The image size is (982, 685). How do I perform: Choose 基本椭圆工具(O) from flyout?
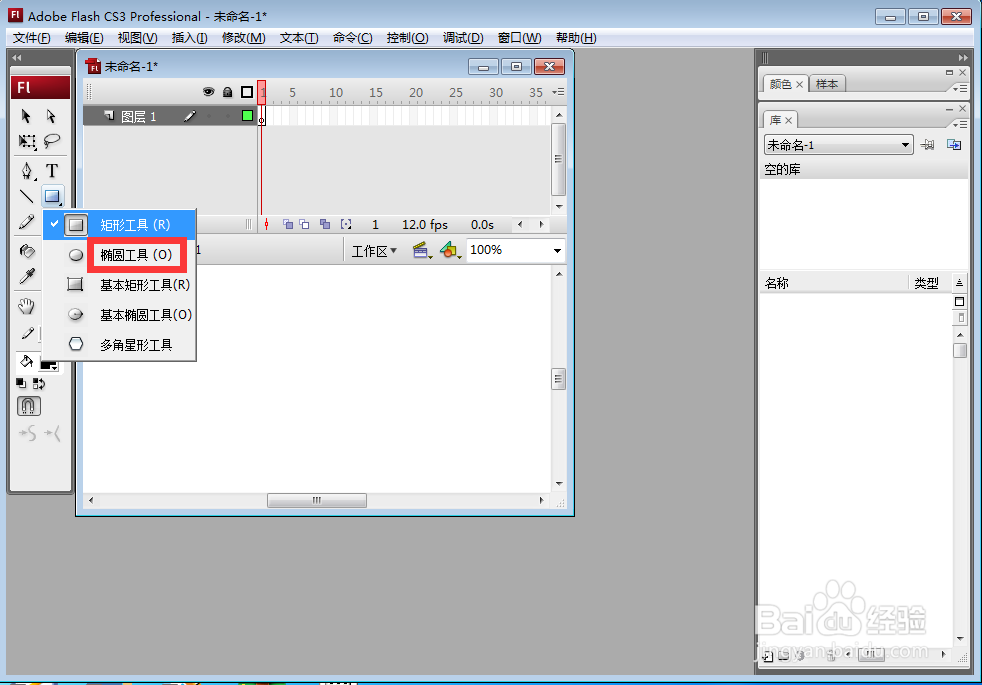pyautogui.click(x=120, y=315)
